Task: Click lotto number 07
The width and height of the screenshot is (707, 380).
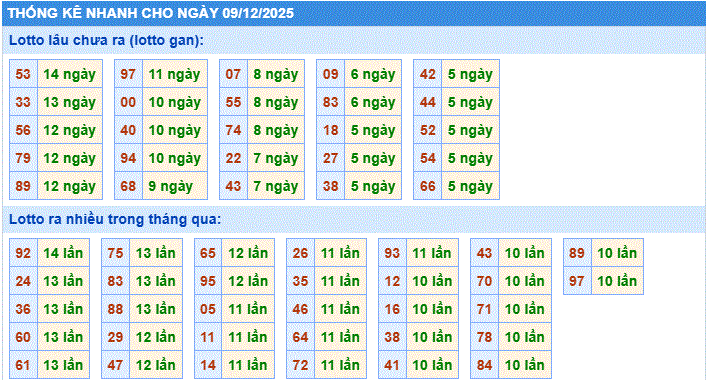Action: pos(234,74)
